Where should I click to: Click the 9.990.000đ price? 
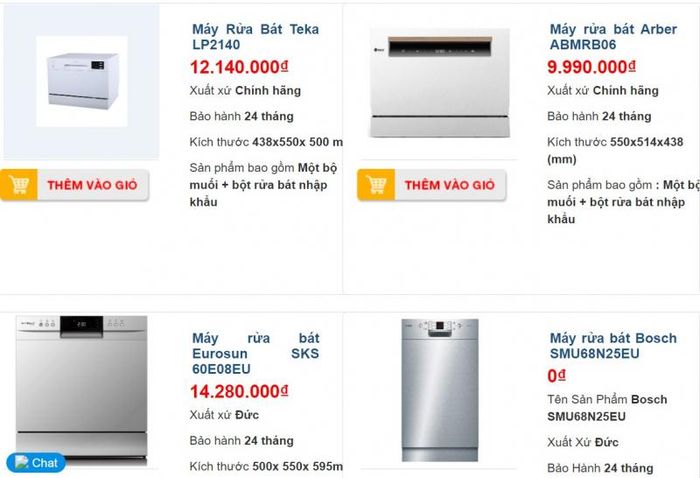(x=591, y=67)
